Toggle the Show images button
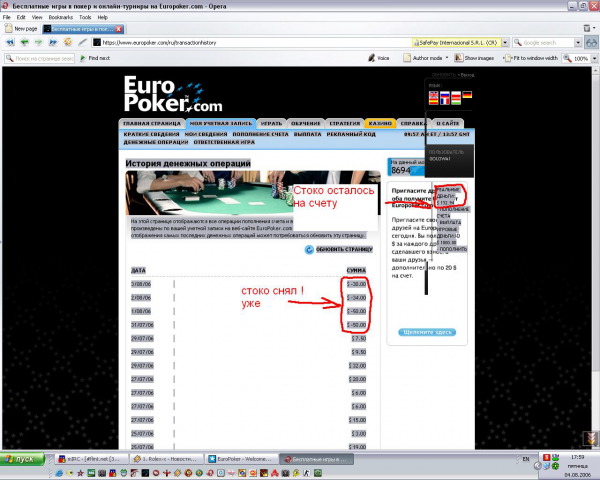Screen dimensions: 600x480 [x=474, y=58]
